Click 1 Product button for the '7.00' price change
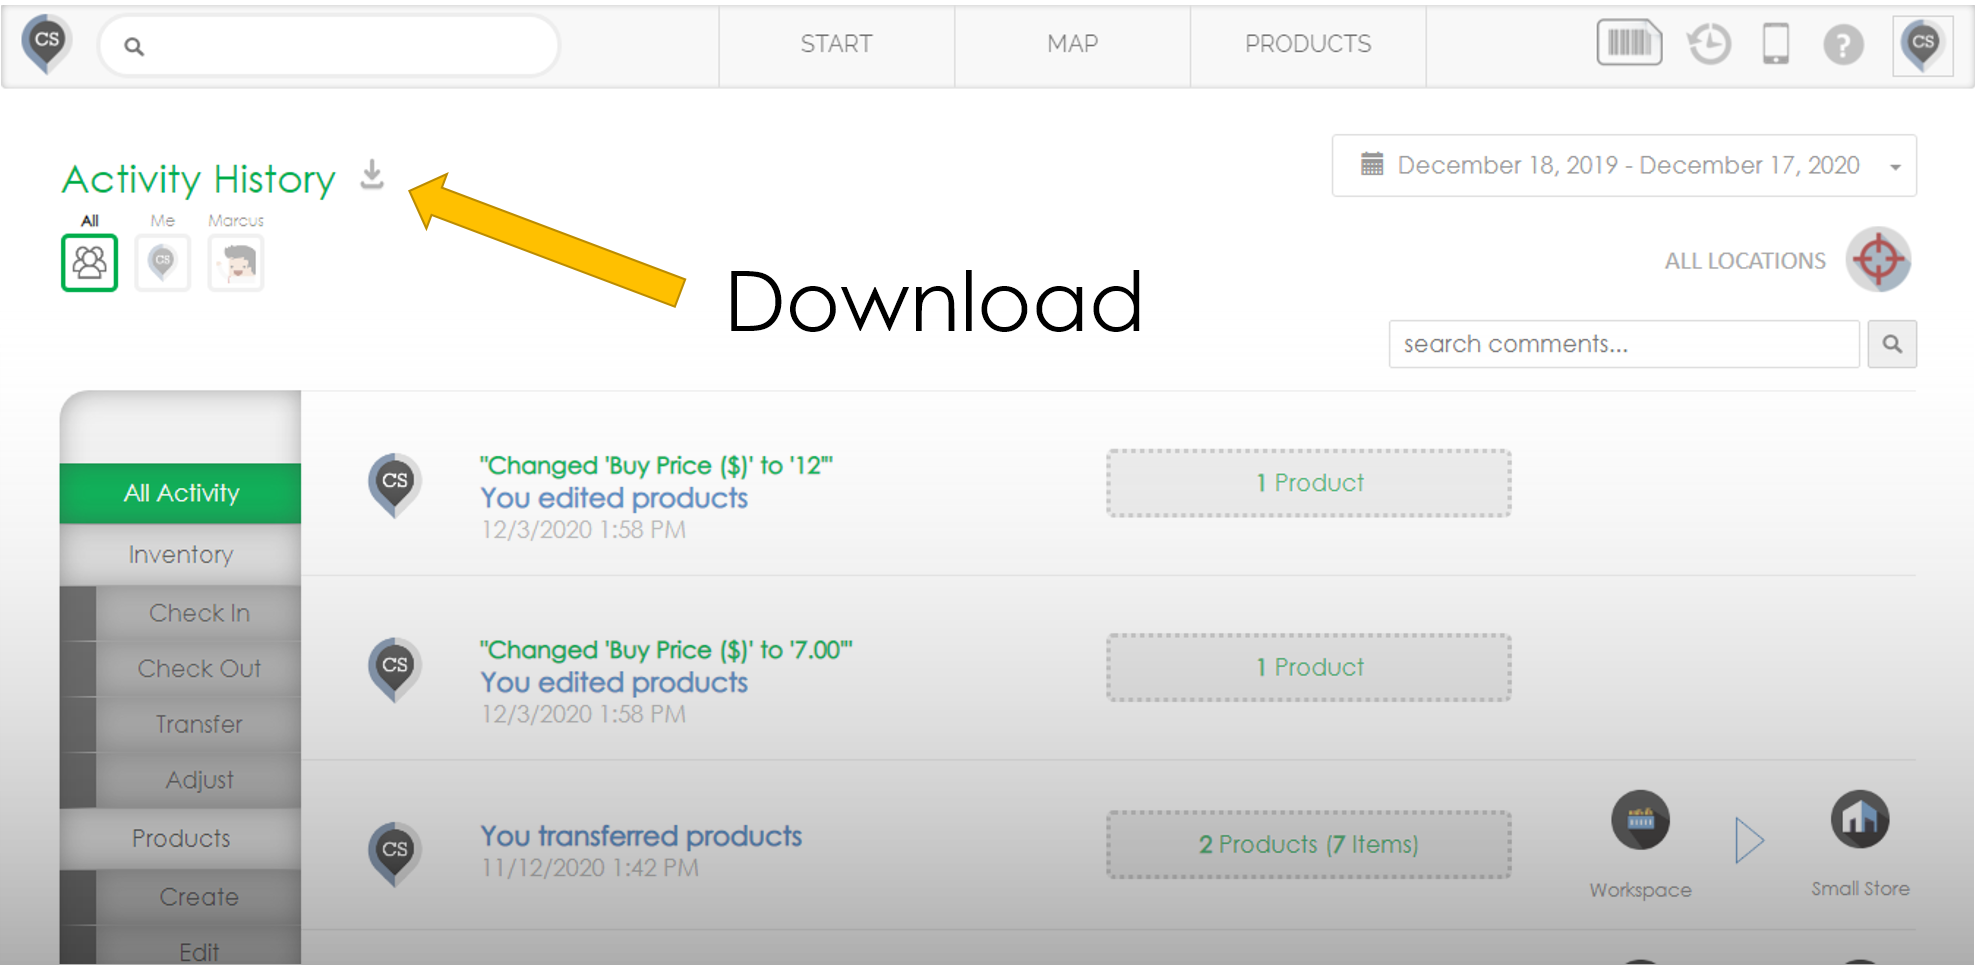Screen dimensions: 1975x965 coord(1309,667)
